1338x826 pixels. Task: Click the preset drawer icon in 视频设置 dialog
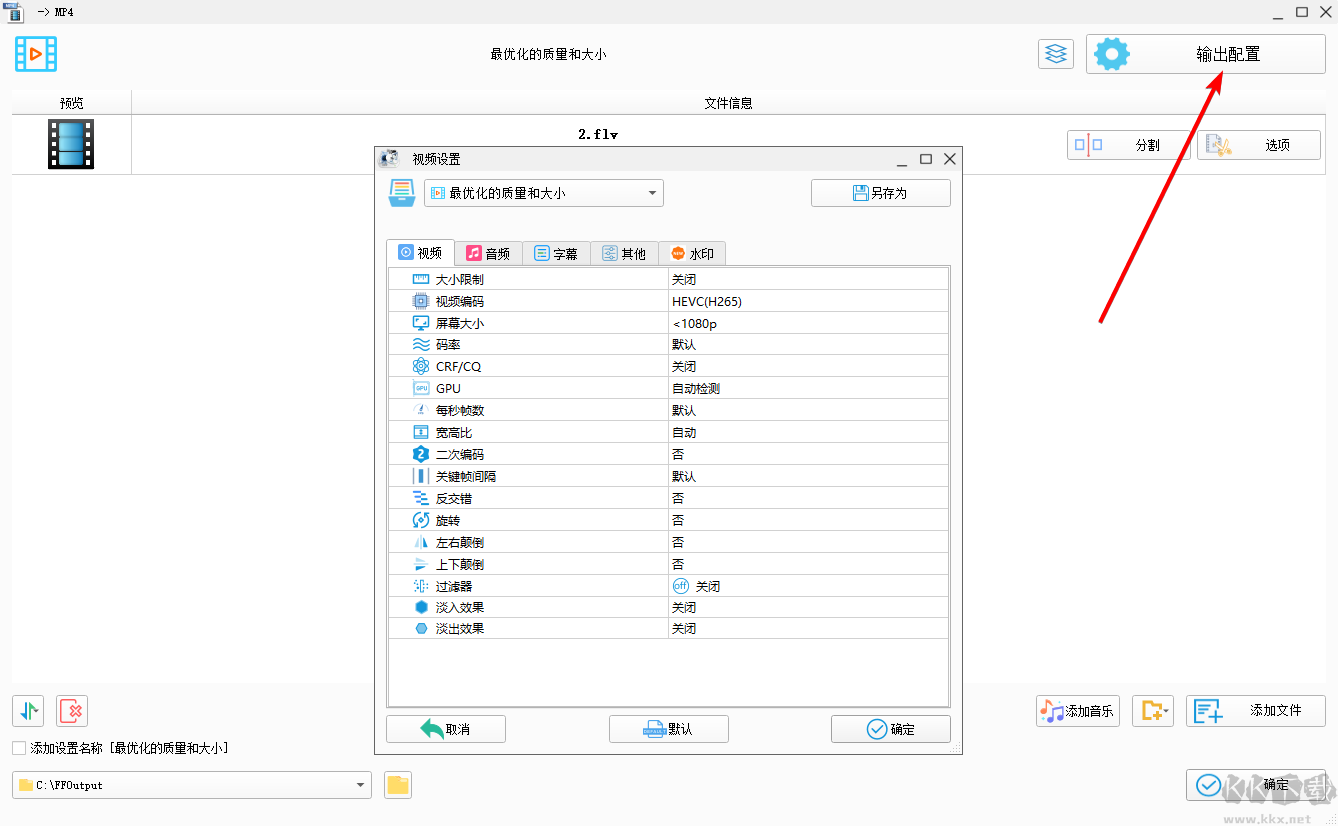click(404, 192)
